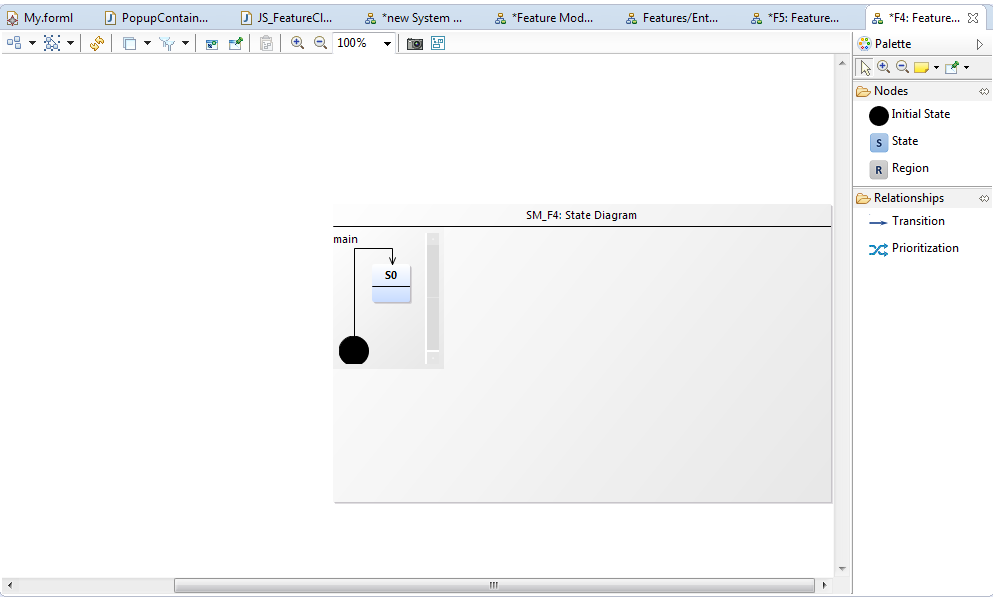Click the greyed Paste layout icon

pyautogui.click(x=267, y=43)
